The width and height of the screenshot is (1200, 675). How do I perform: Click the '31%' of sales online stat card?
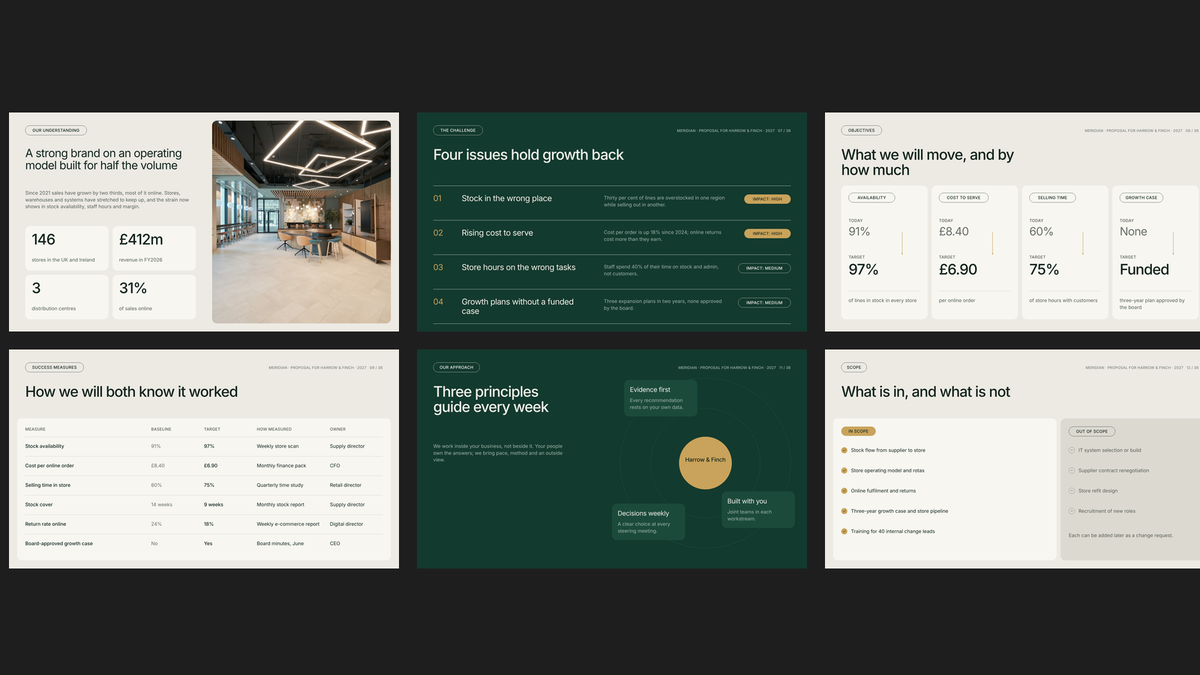pyautogui.click(x=154, y=297)
